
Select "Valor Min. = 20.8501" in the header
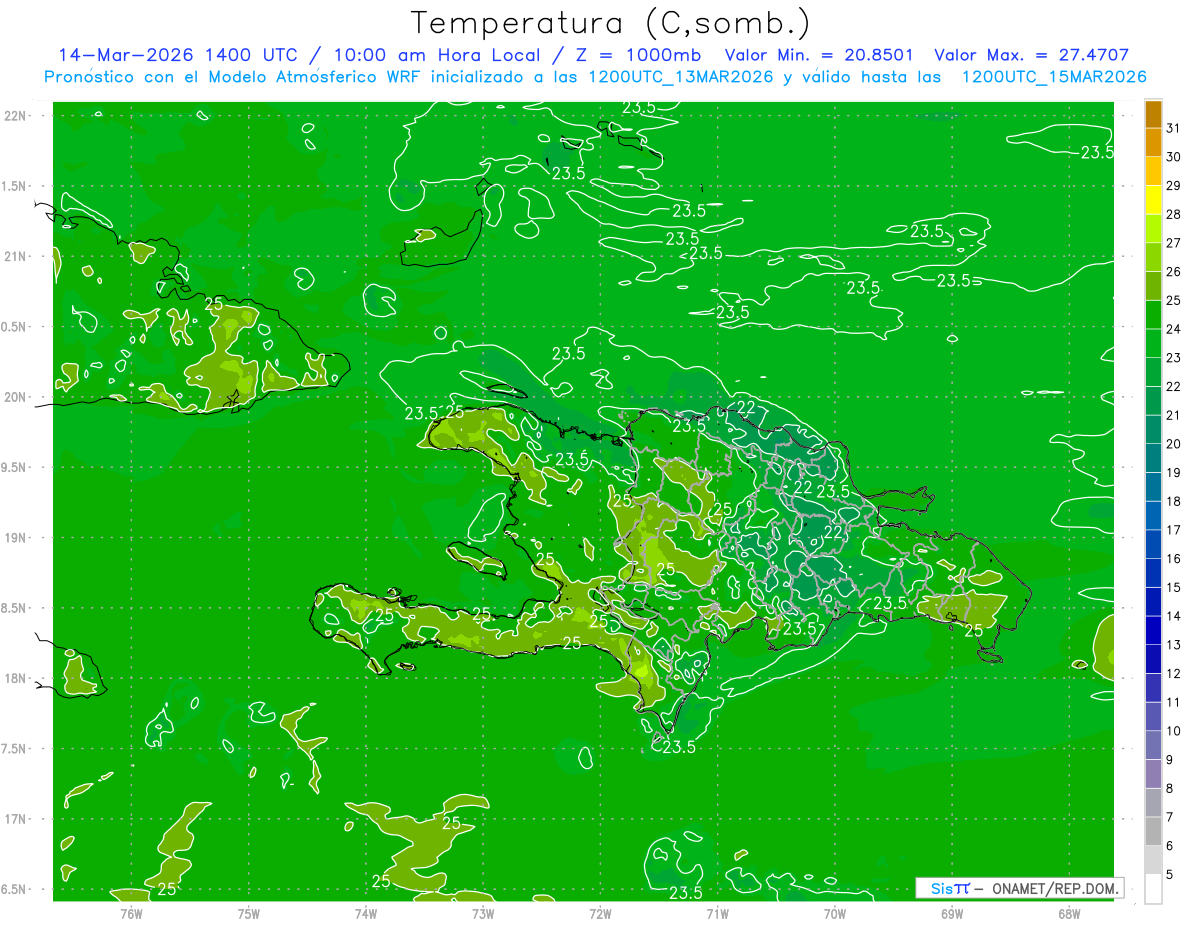[x=820, y=54]
